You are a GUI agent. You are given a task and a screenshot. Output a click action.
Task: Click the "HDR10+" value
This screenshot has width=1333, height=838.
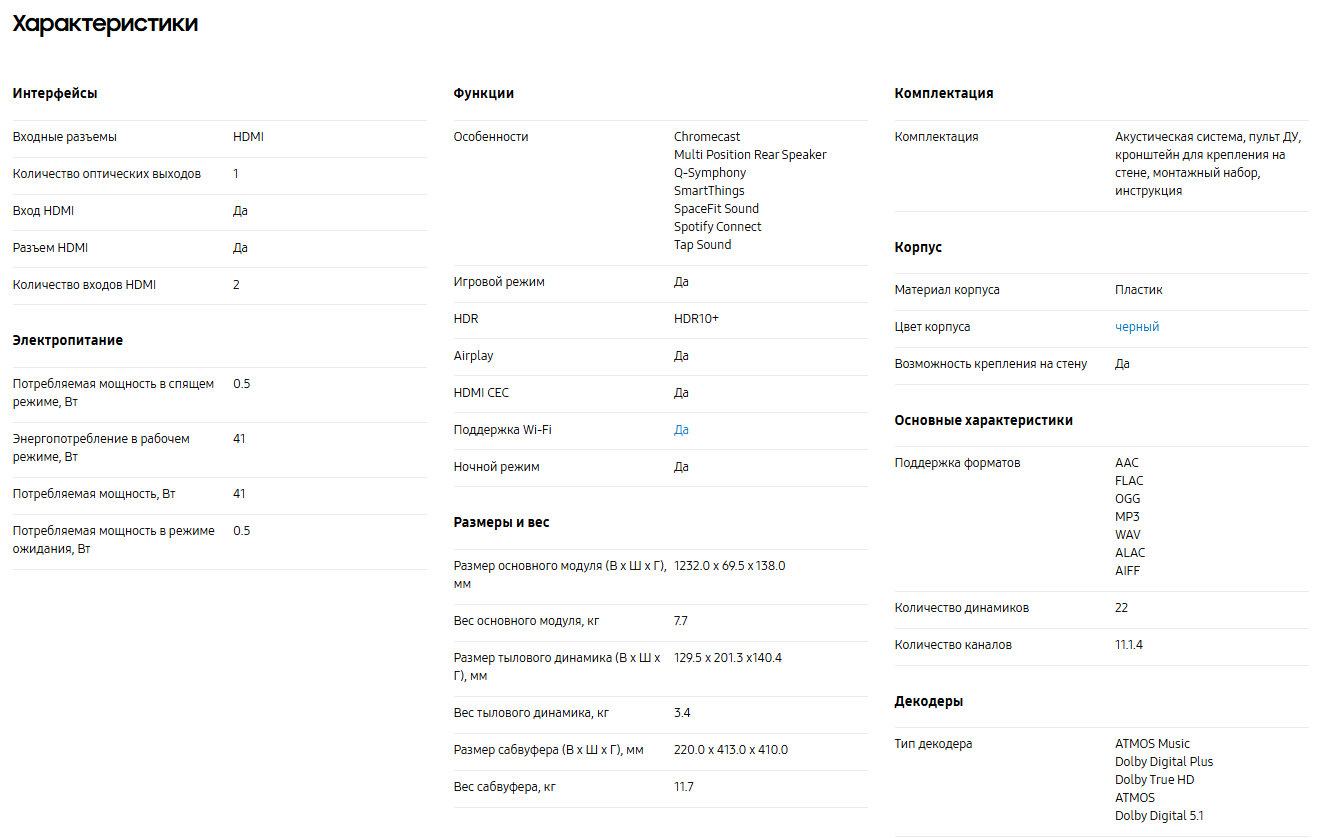[x=696, y=319]
